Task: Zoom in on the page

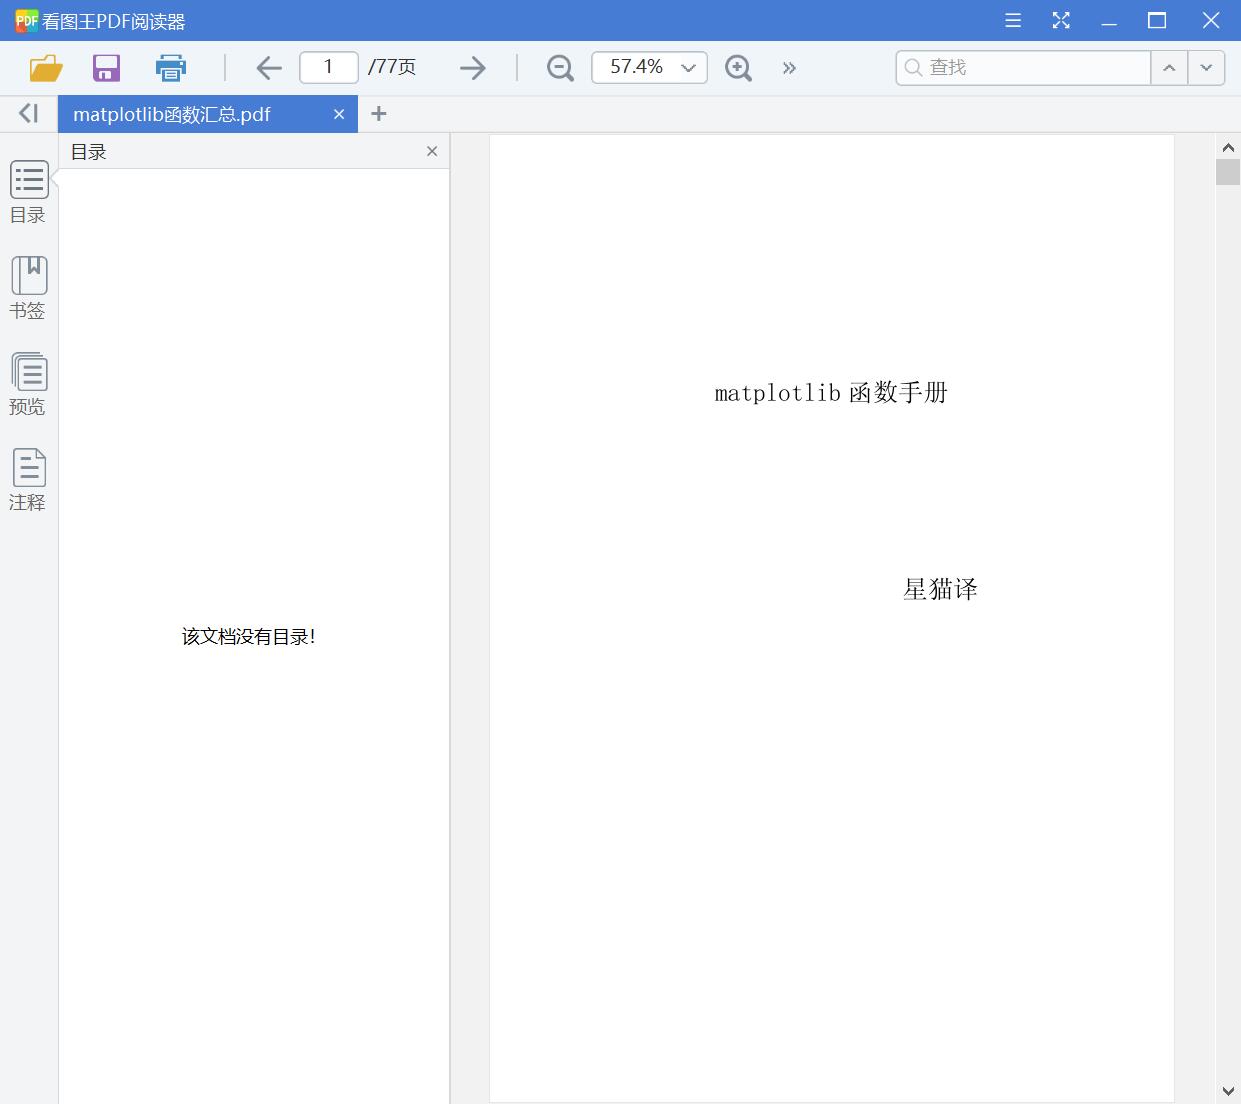Action: click(x=738, y=67)
